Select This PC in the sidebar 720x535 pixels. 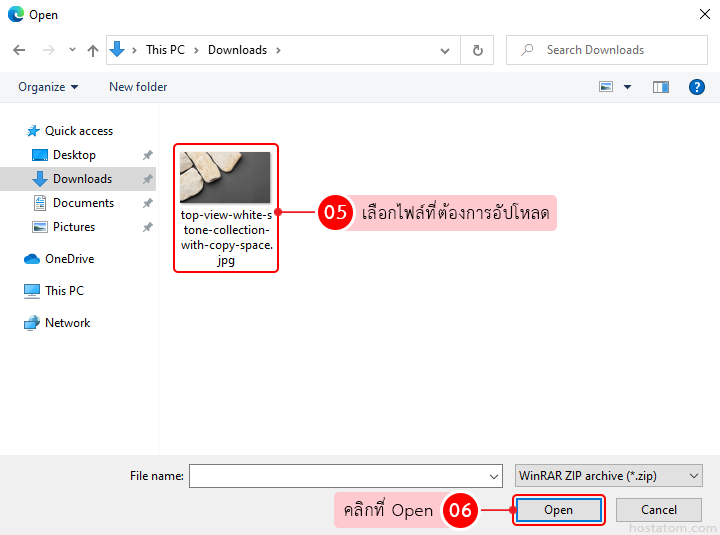(64, 291)
